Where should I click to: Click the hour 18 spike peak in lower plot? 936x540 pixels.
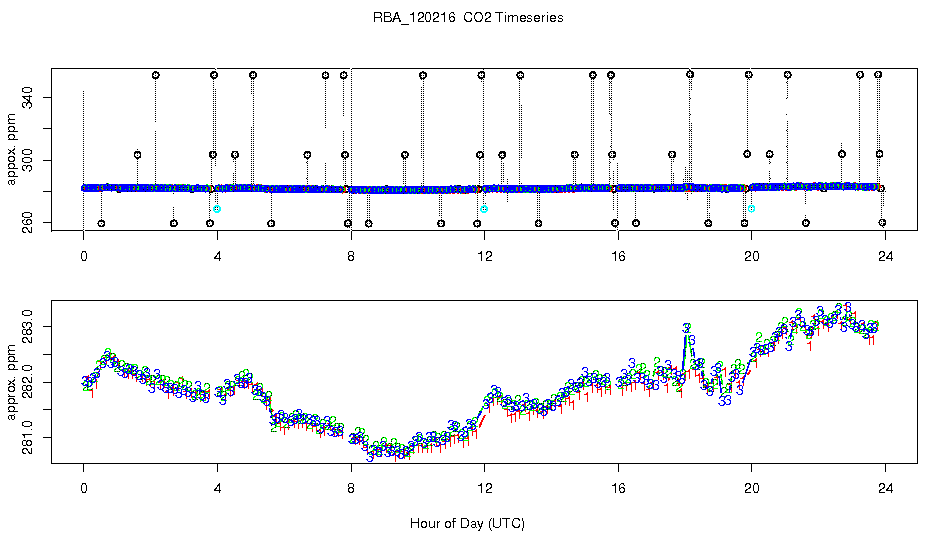687,328
